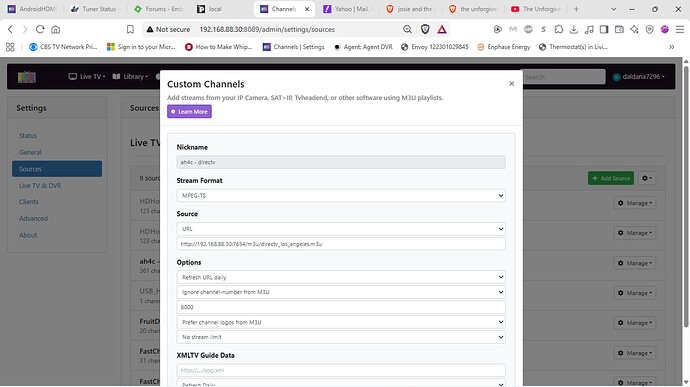Open the extensions puzzle icon

[558, 29]
